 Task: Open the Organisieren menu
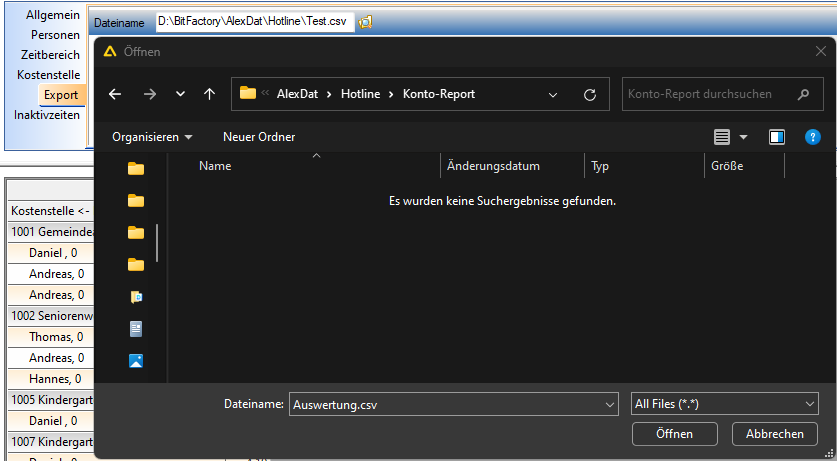152,137
